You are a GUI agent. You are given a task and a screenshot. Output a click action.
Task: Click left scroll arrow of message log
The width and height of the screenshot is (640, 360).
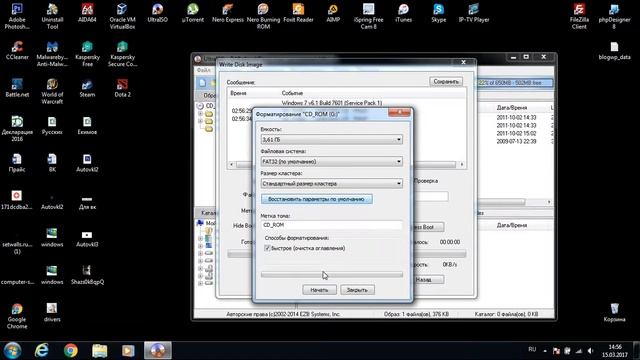click(231, 164)
